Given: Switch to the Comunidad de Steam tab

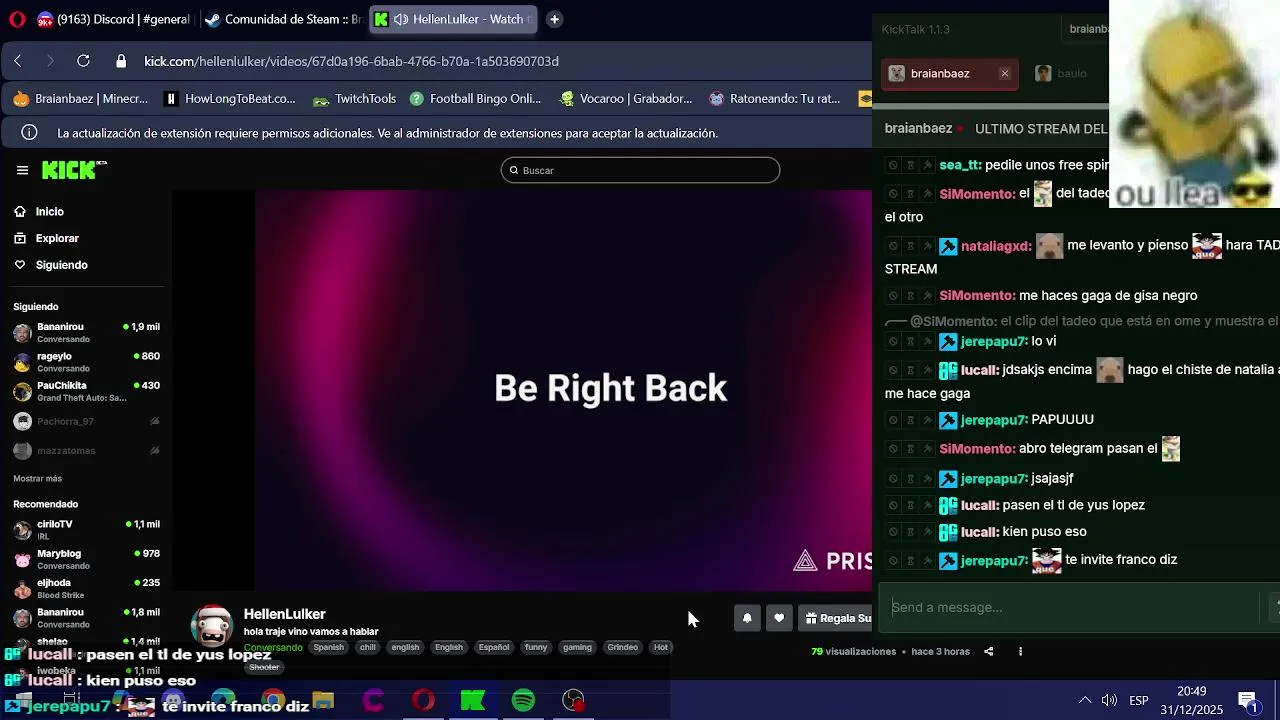Looking at the screenshot, I should [x=281, y=19].
